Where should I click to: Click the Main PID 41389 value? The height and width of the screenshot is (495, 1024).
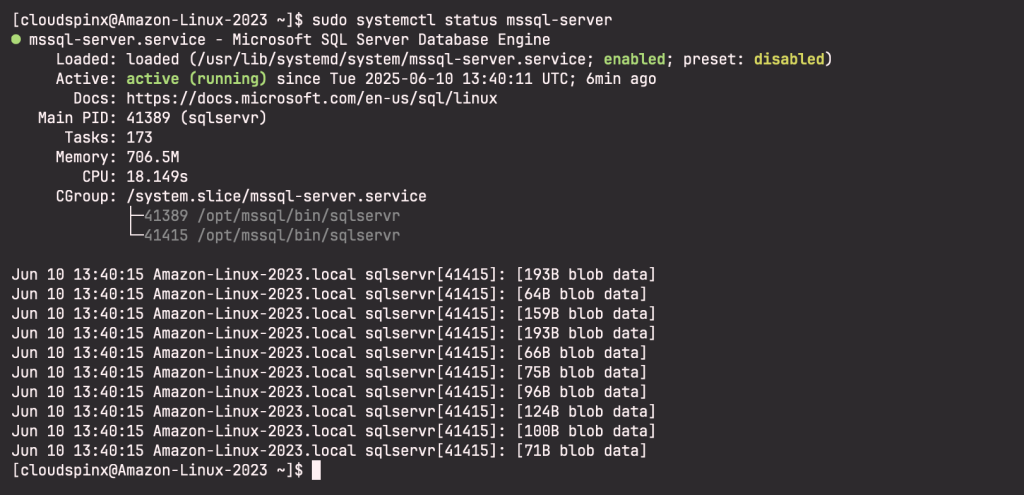coord(148,118)
